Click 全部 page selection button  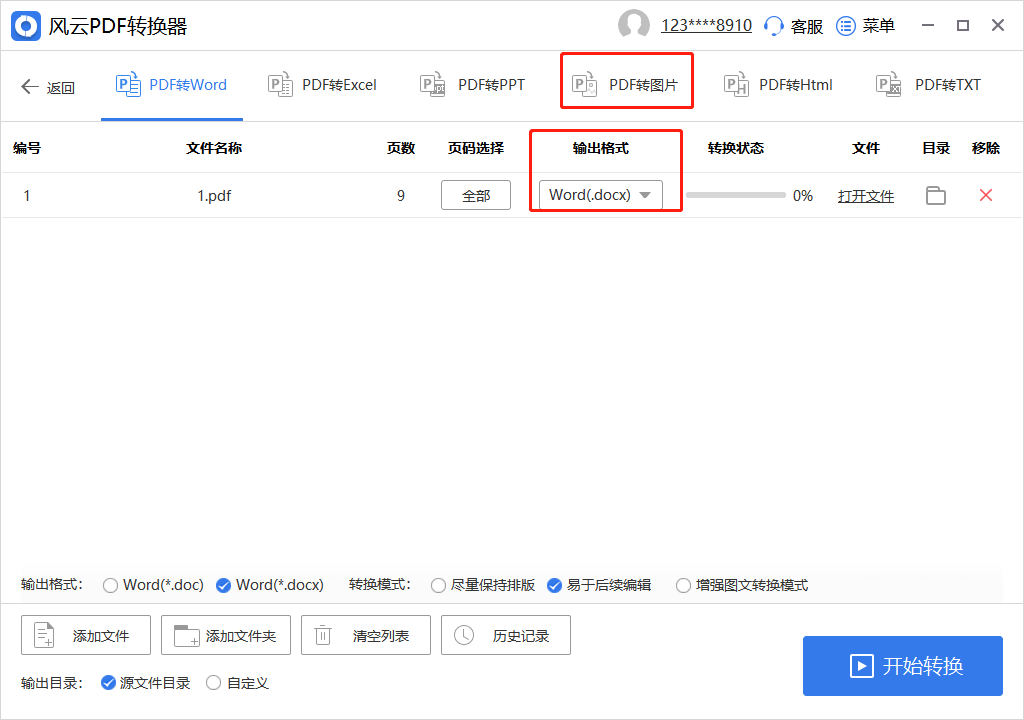(476, 195)
